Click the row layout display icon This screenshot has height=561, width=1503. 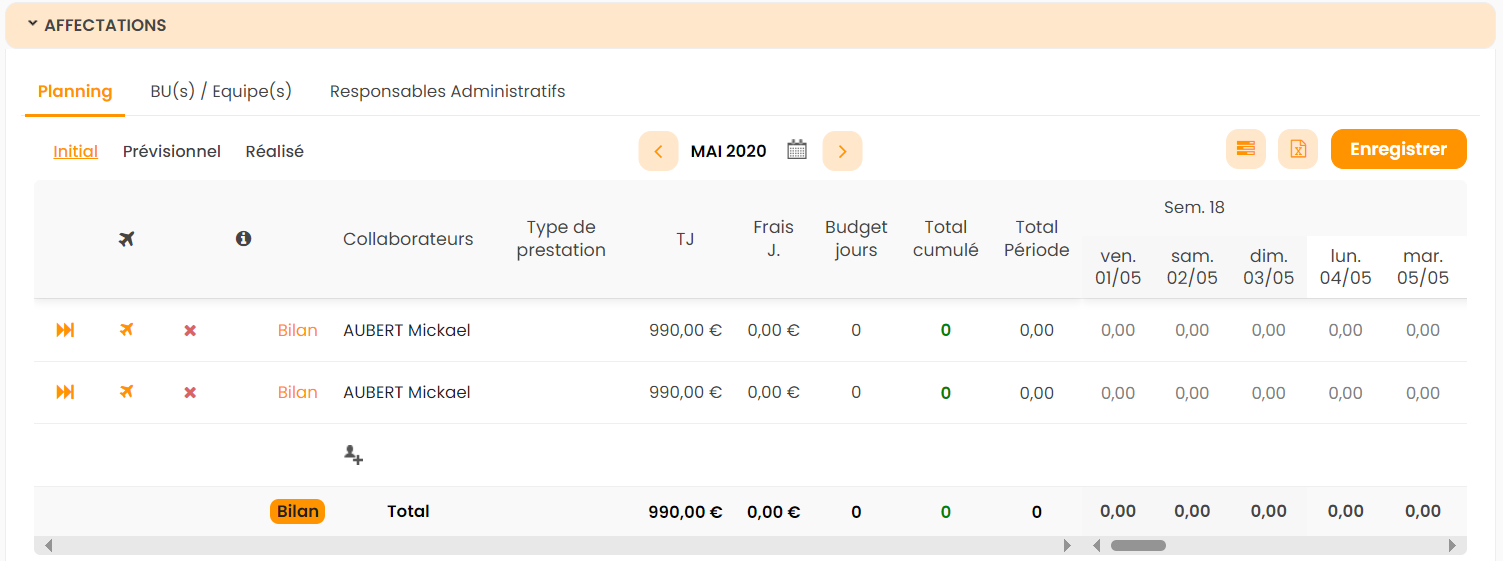point(1245,149)
